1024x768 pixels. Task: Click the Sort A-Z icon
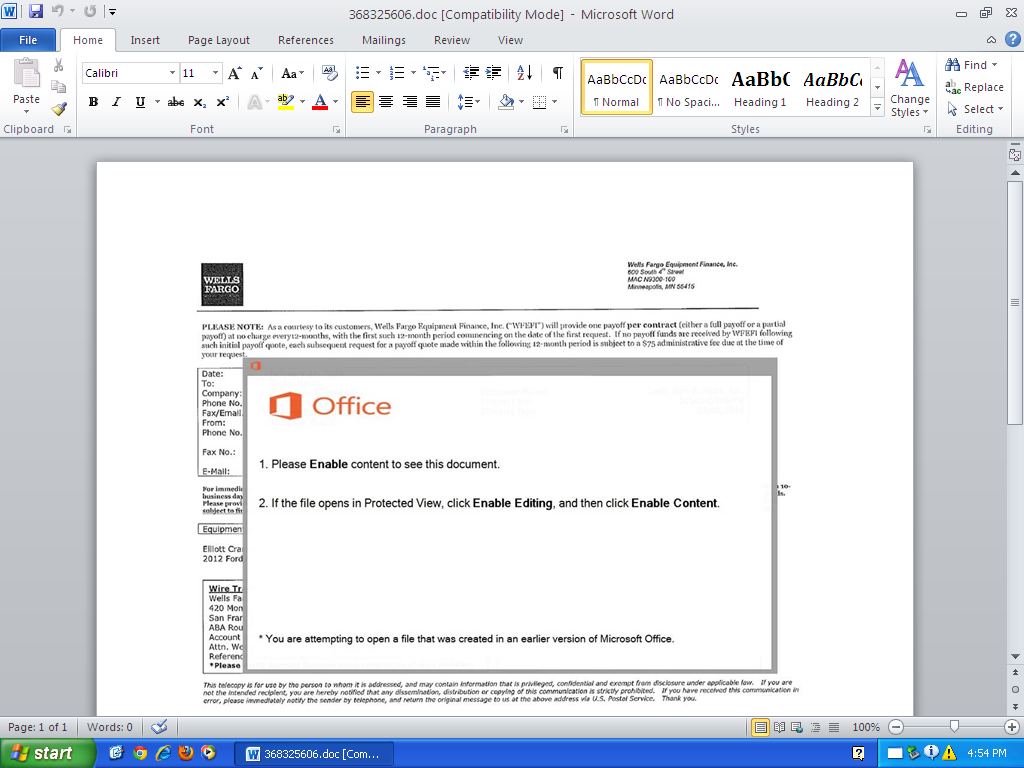click(x=524, y=72)
